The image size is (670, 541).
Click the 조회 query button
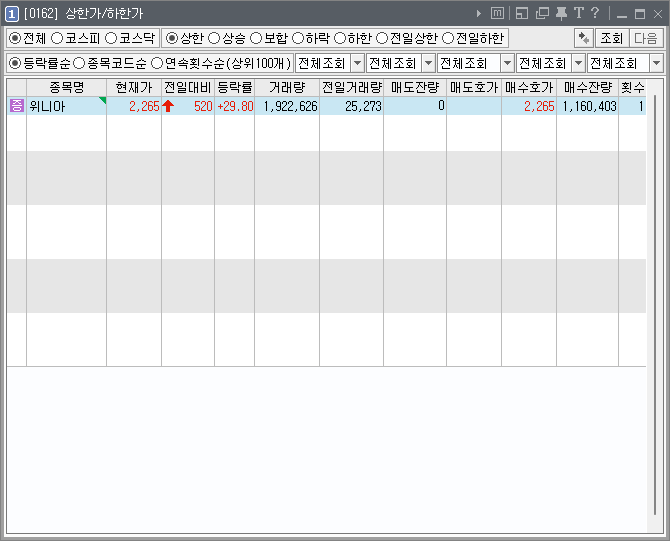point(612,38)
